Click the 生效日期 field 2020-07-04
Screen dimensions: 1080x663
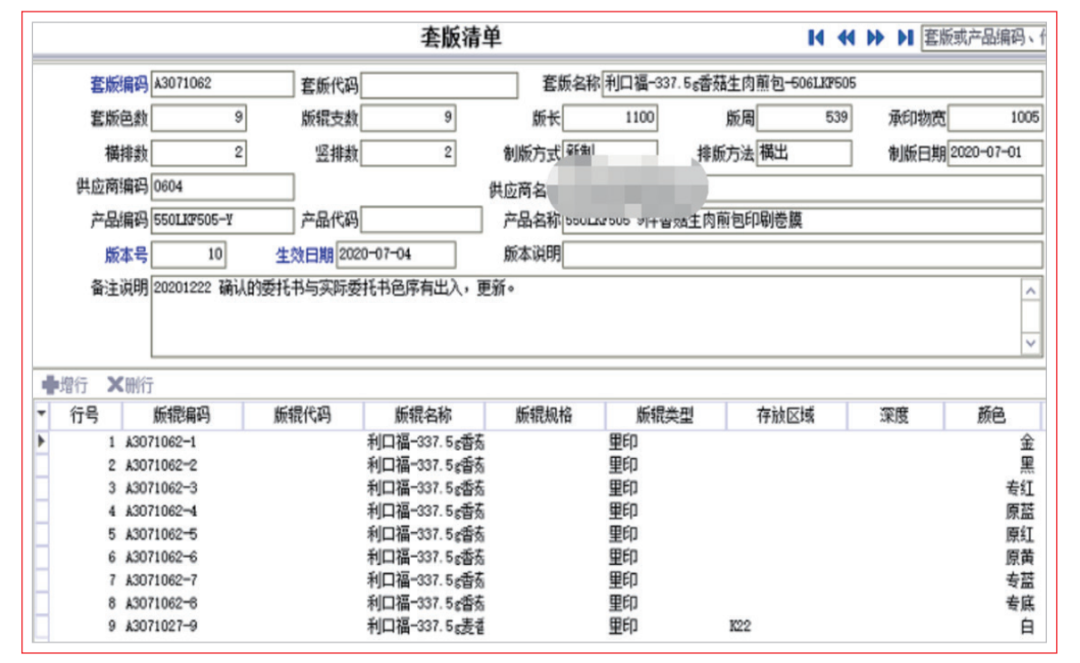tap(396, 255)
